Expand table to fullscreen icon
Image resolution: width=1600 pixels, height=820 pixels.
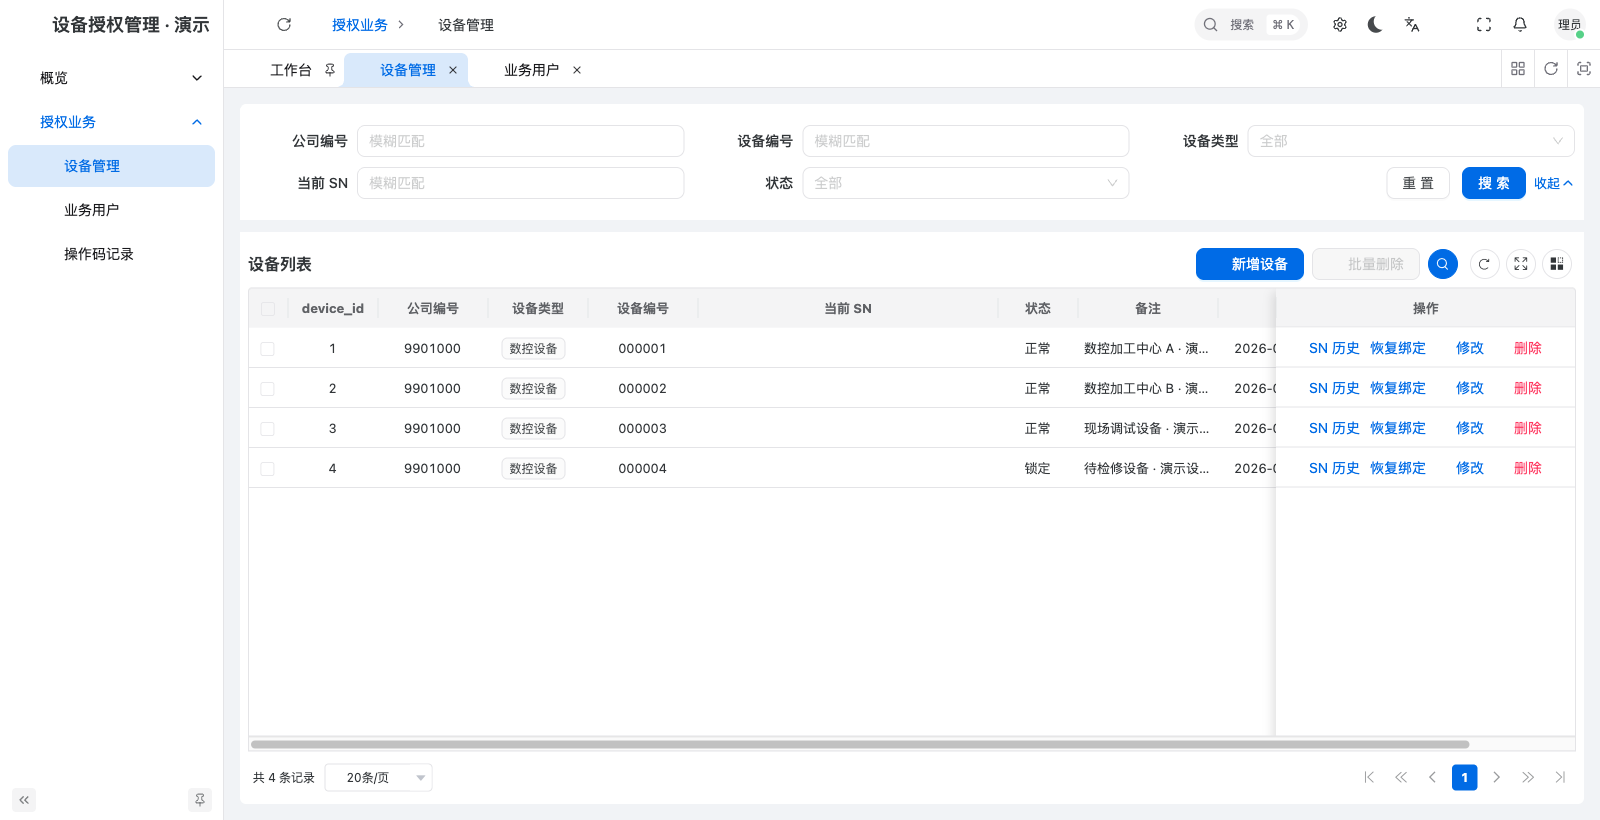1521,264
